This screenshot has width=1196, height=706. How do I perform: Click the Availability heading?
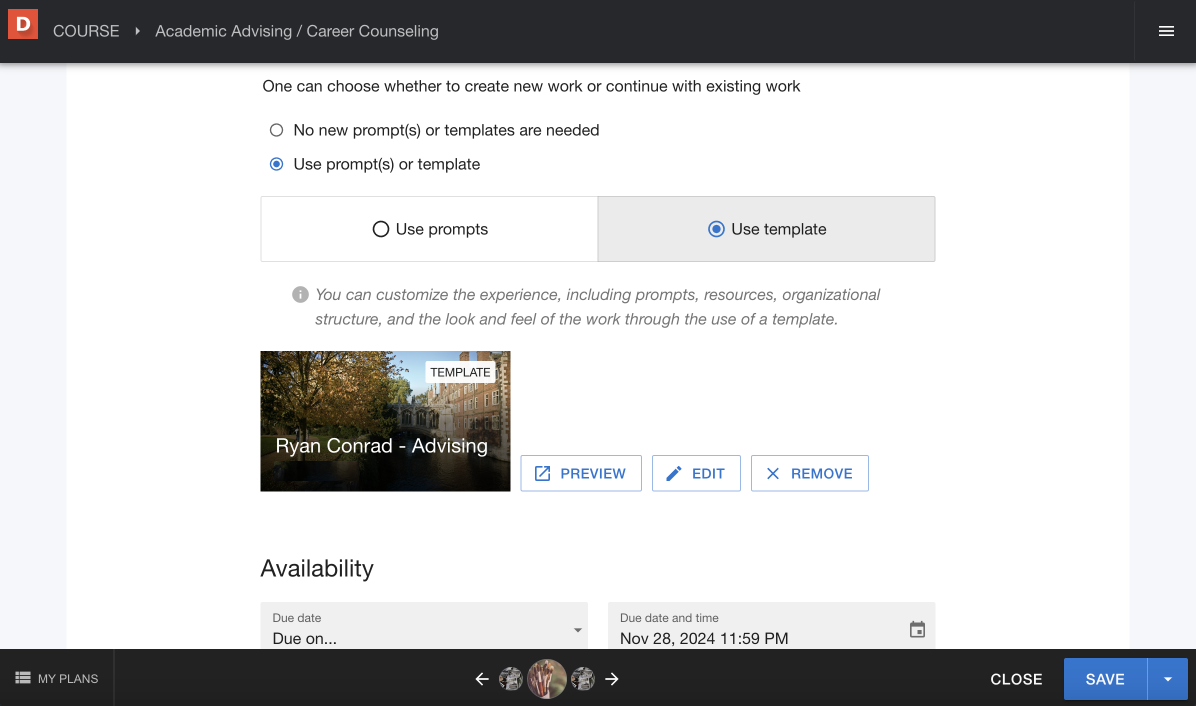(317, 569)
